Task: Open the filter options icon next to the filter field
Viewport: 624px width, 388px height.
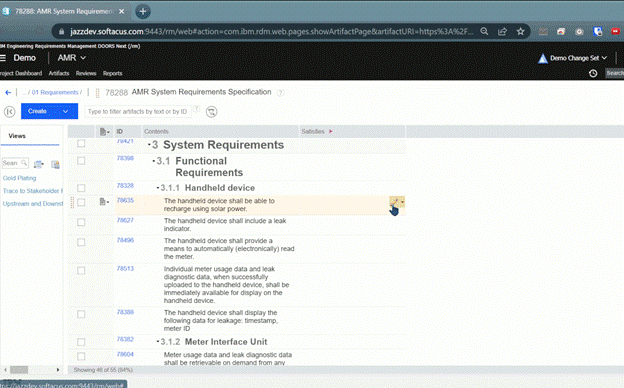Action: pyautogui.click(x=211, y=112)
